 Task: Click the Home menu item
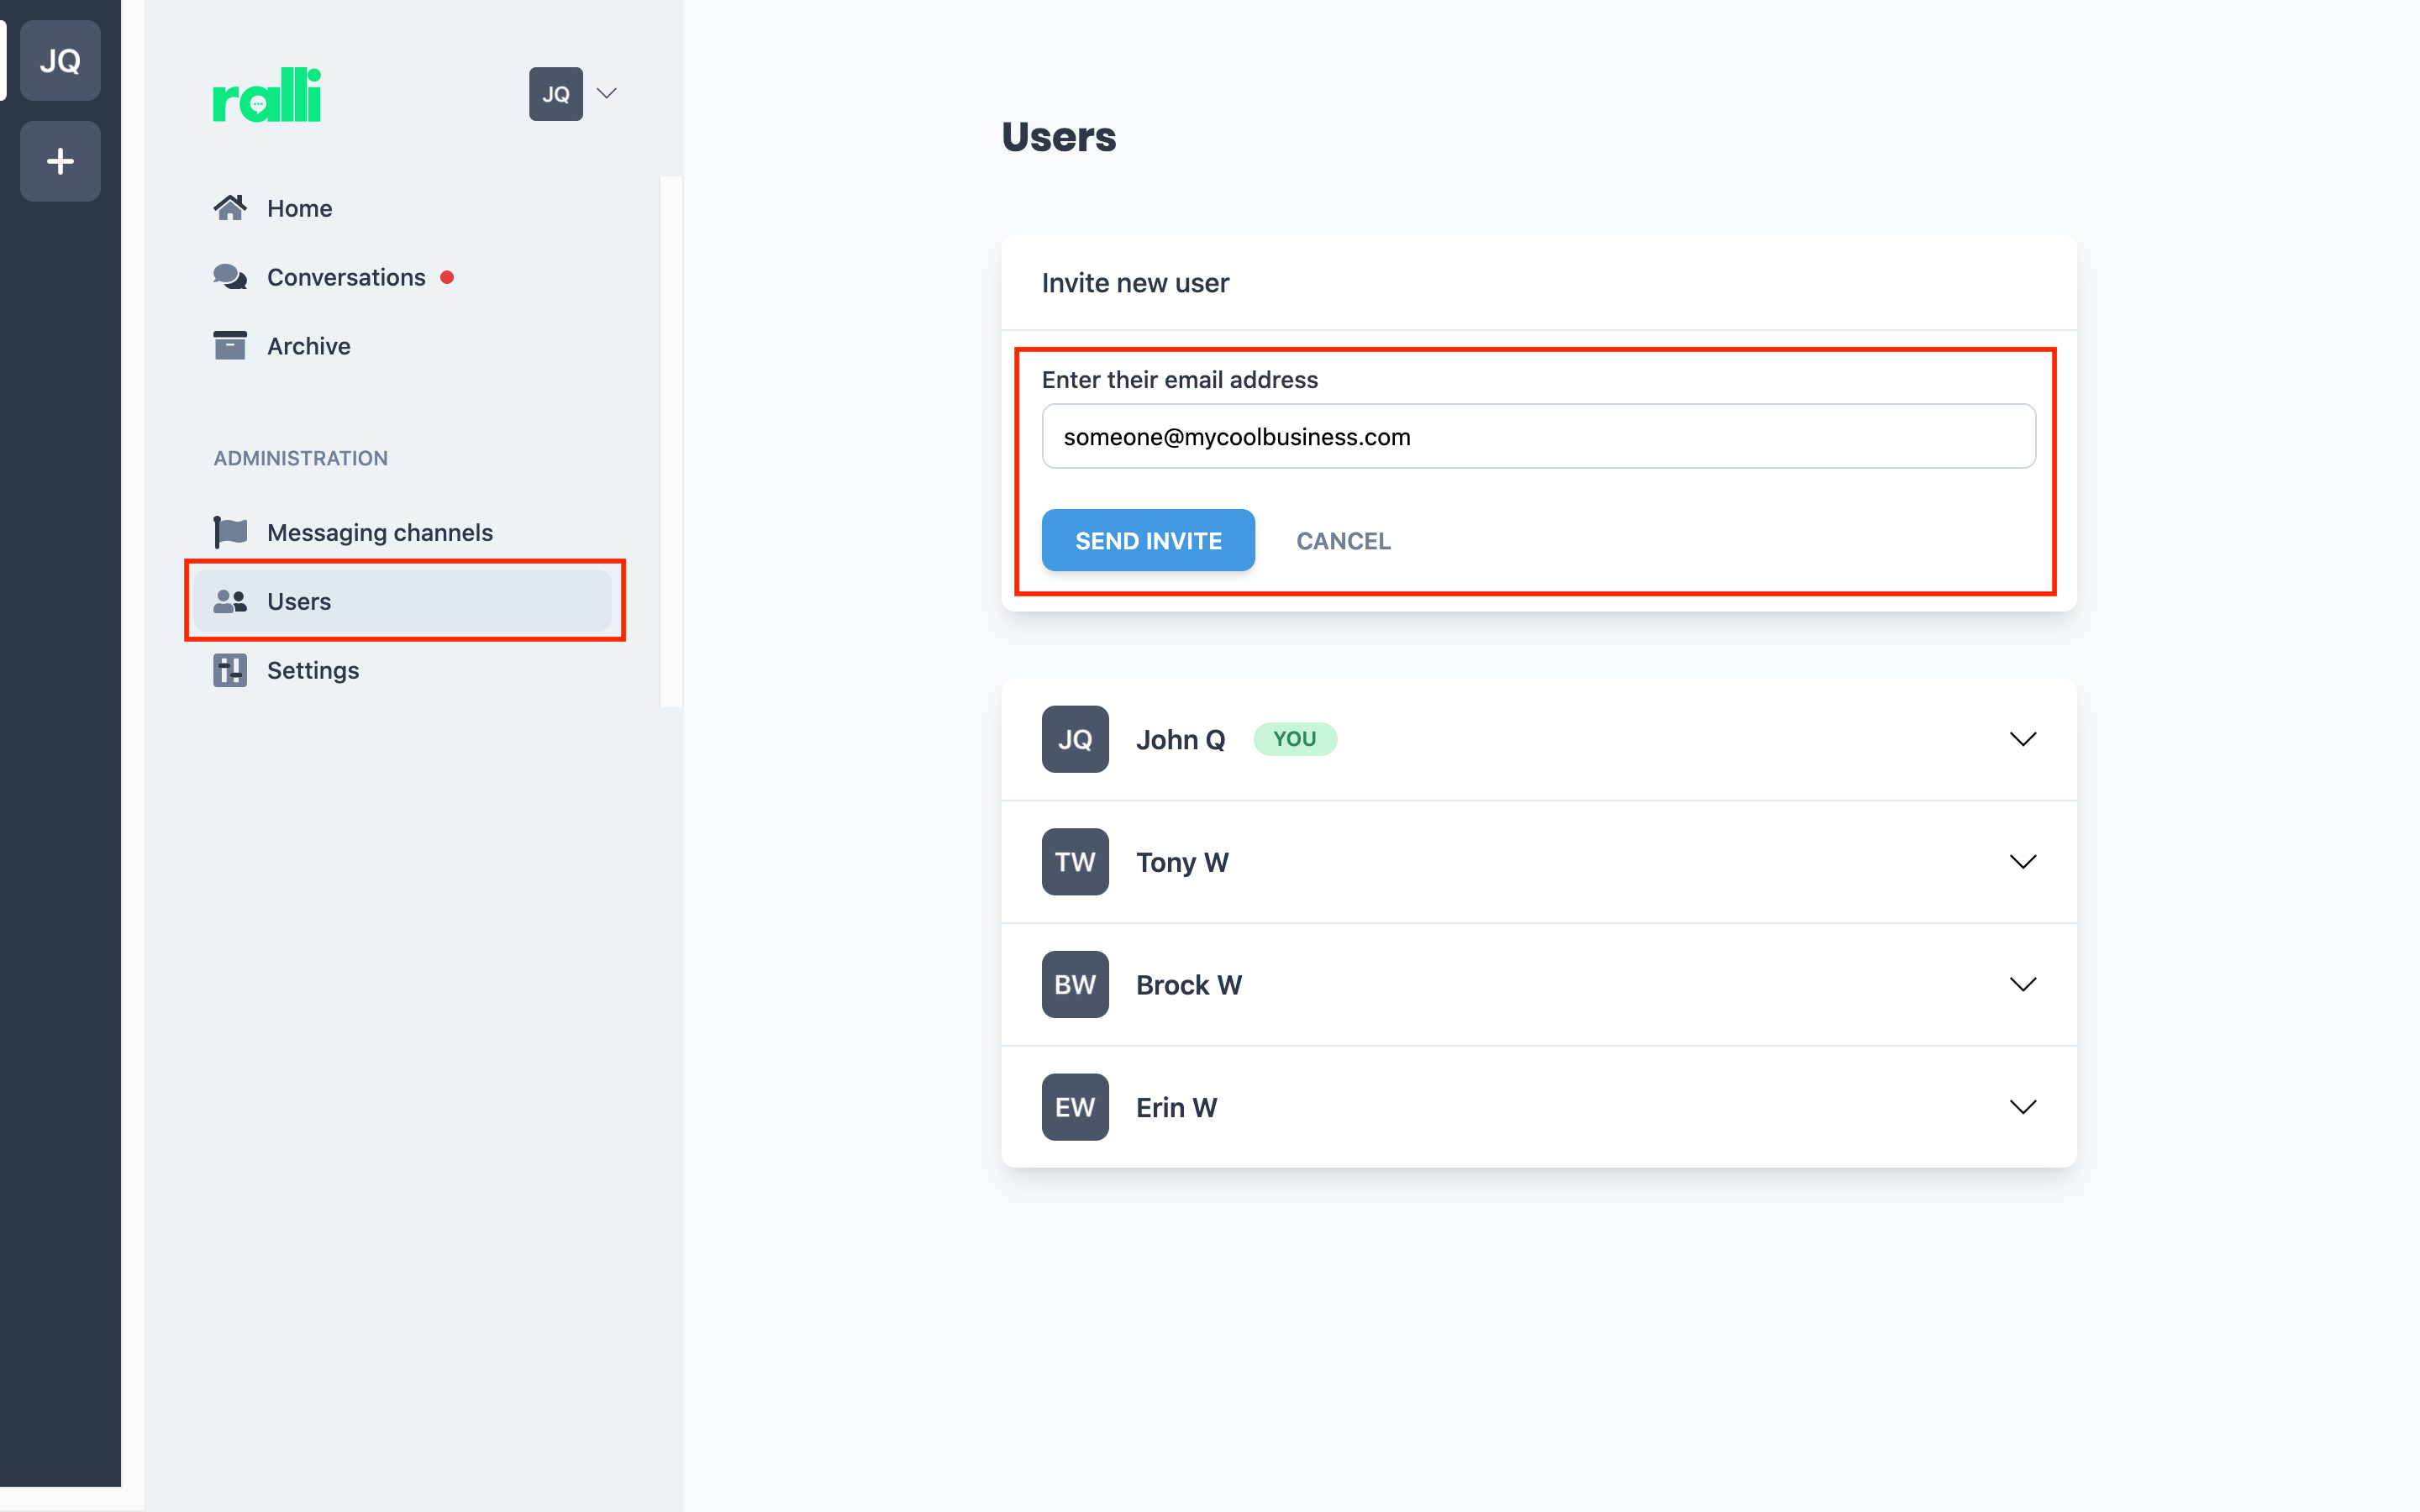click(298, 207)
